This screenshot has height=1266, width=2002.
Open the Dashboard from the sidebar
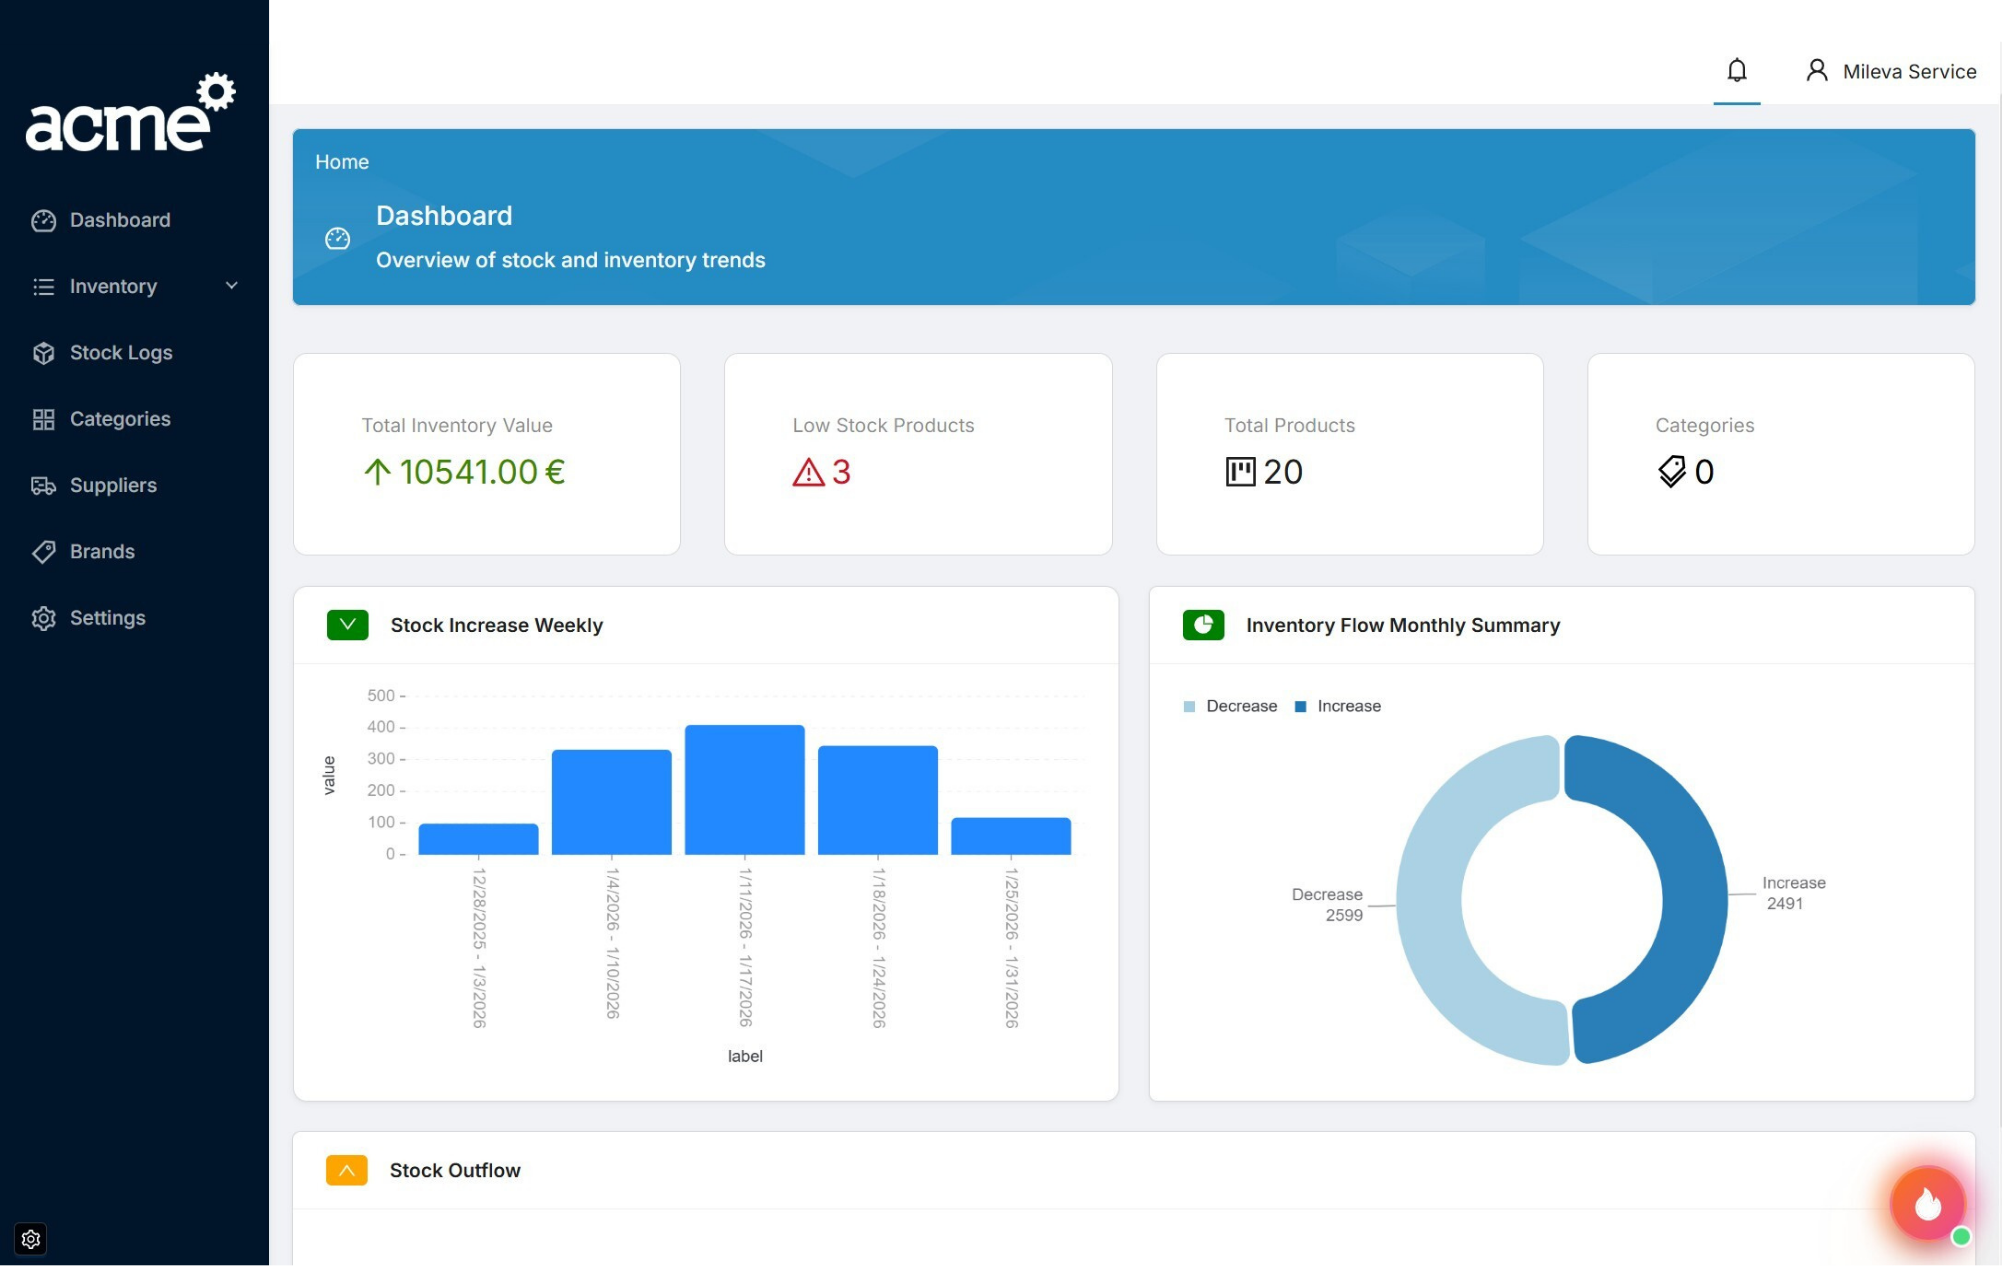[119, 220]
